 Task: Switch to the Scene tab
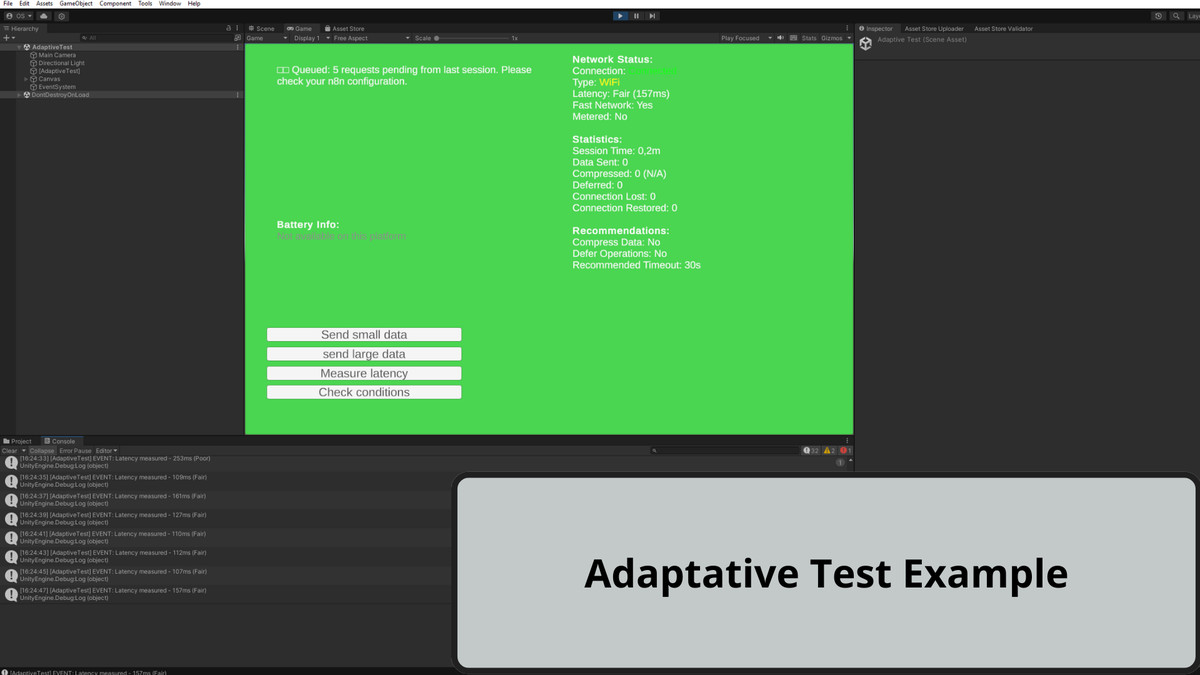click(262, 29)
